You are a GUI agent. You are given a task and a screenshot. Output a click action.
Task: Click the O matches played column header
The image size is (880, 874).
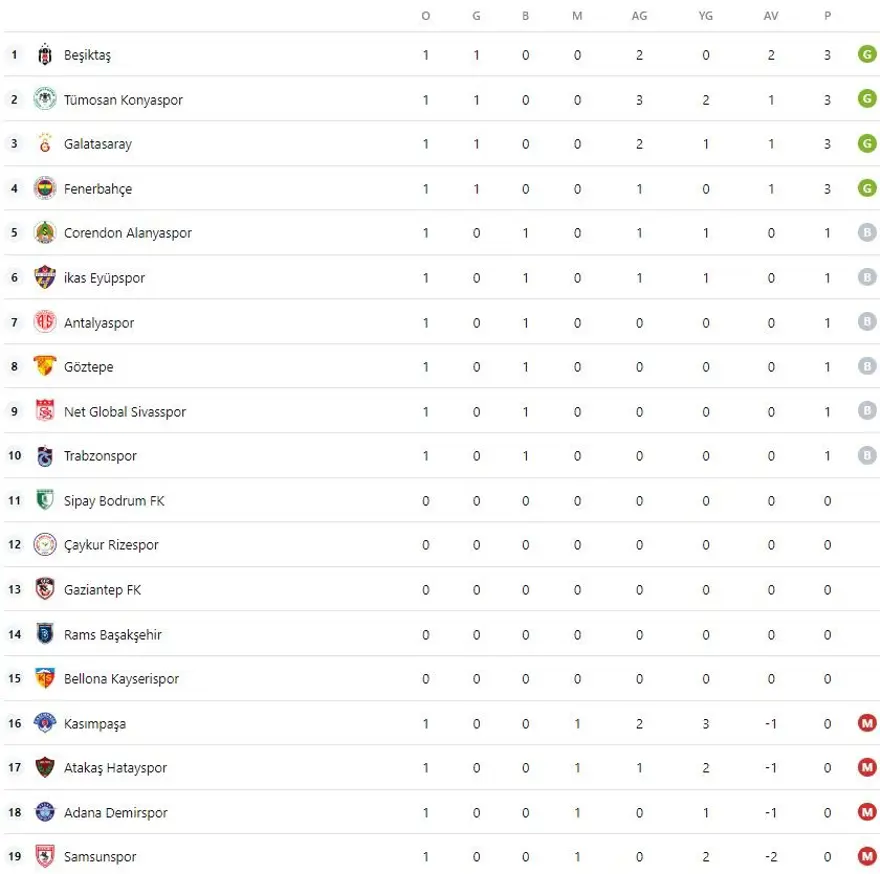point(426,16)
